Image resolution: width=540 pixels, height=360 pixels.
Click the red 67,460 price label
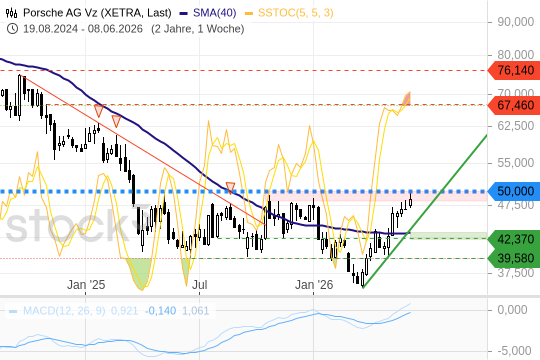515,105
